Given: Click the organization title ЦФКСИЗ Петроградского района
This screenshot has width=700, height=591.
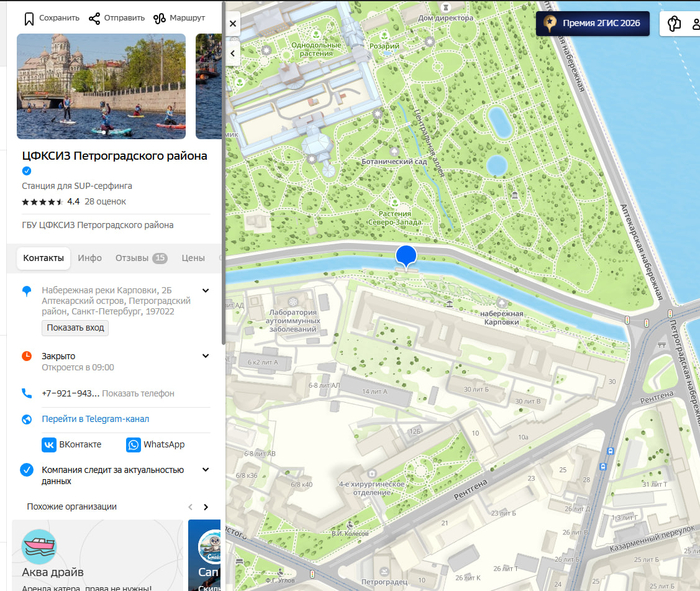Looking at the screenshot, I should point(115,156).
